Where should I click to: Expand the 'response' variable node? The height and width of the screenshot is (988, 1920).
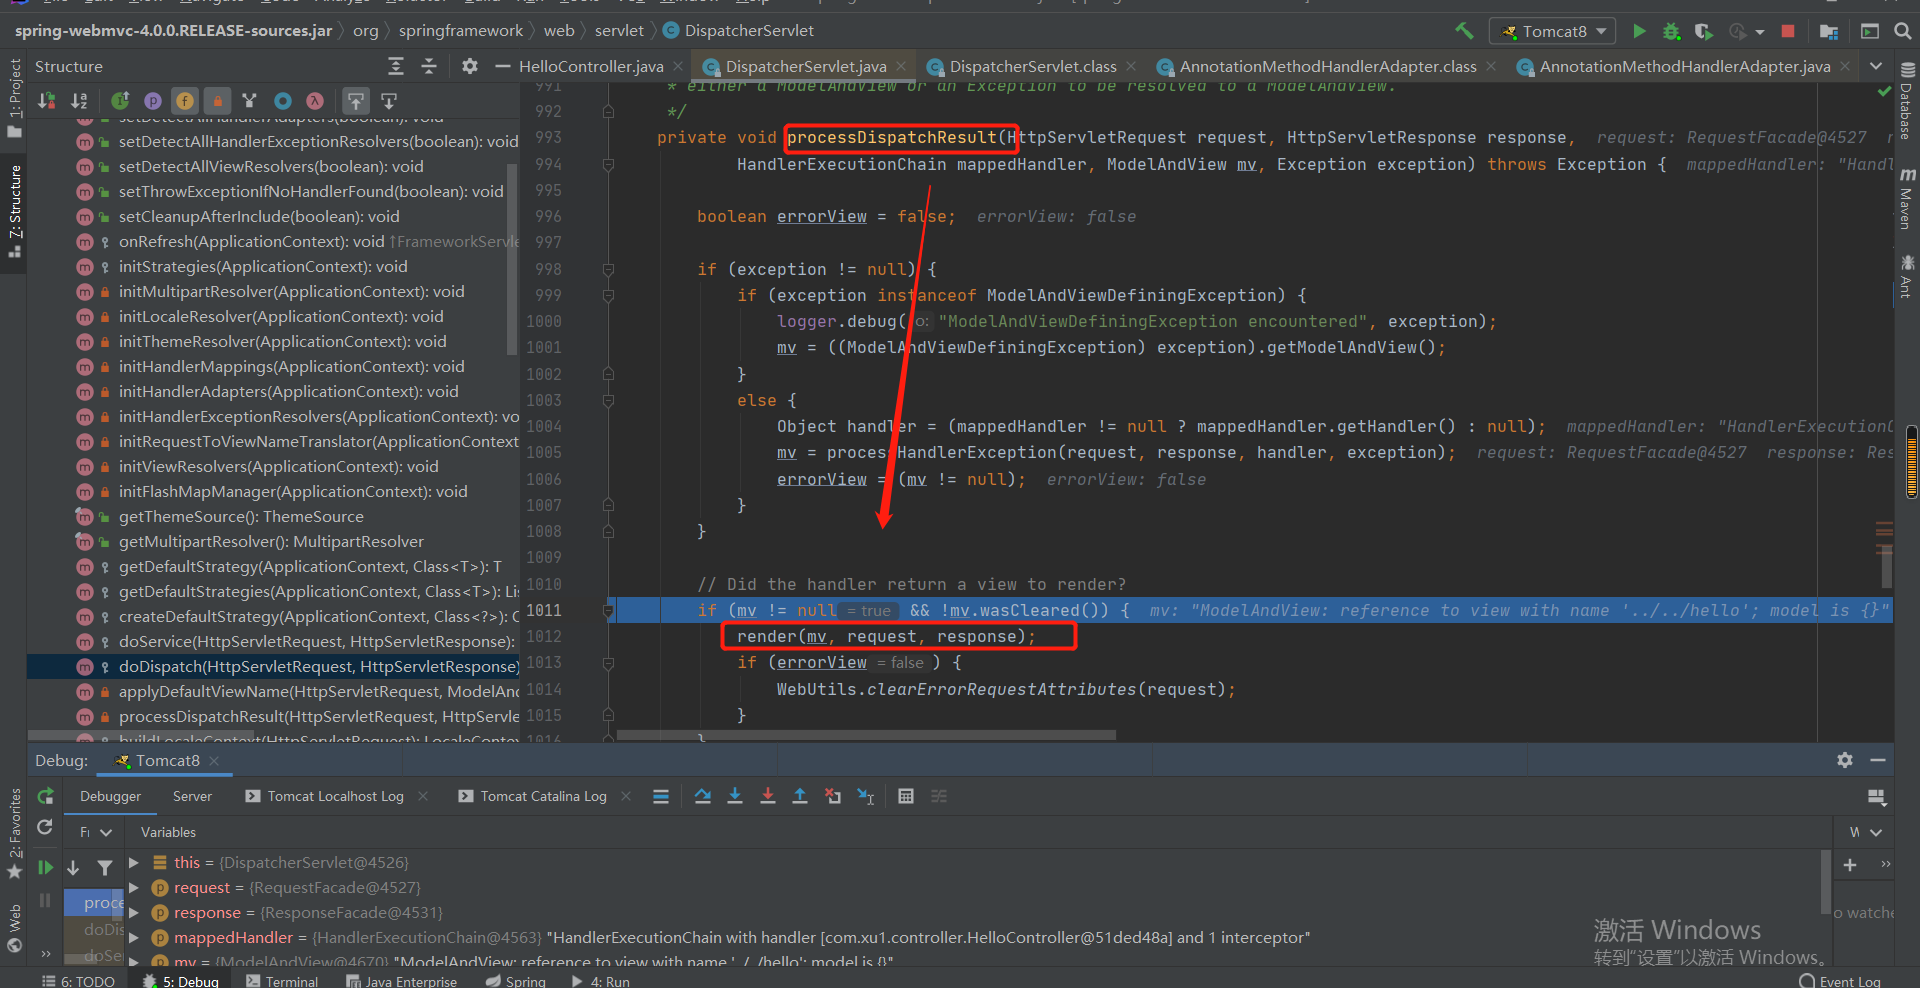(x=133, y=912)
